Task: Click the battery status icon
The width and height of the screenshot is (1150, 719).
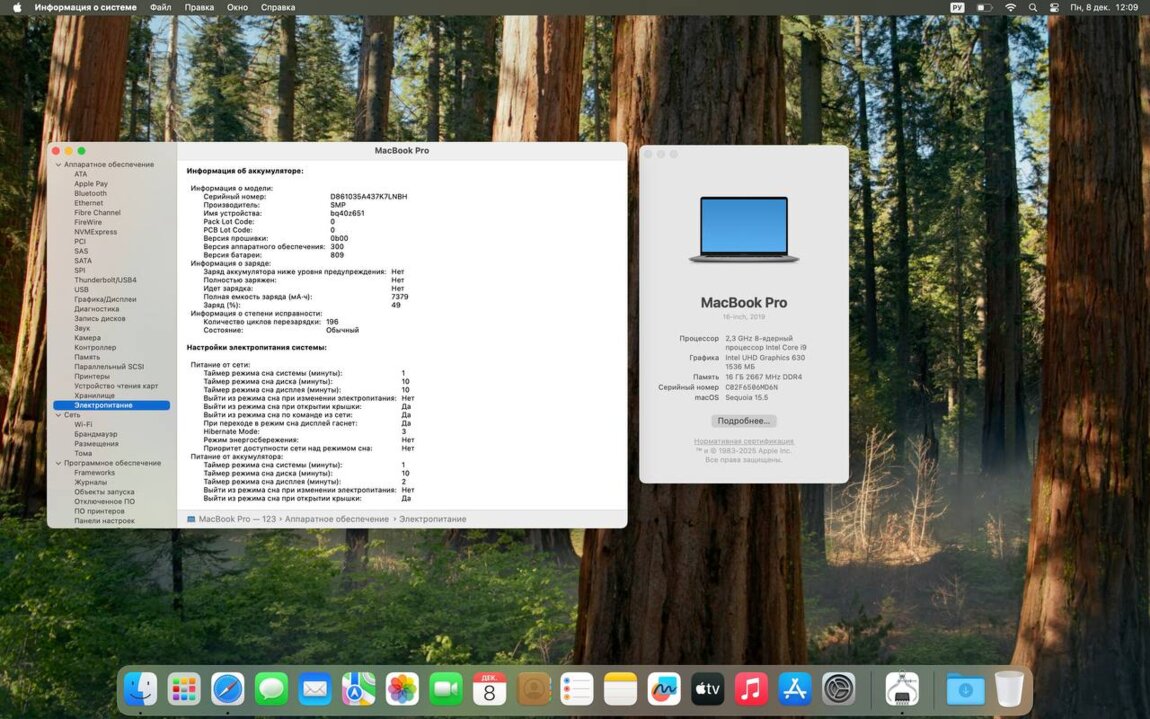Action: point(984,7)
